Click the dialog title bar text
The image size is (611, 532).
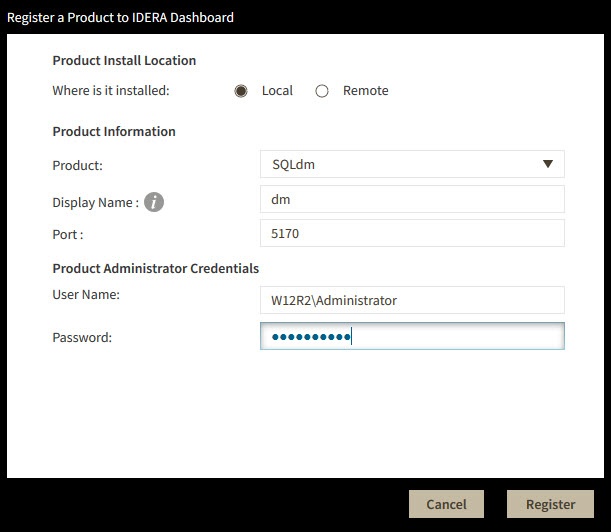coord(121,17)
